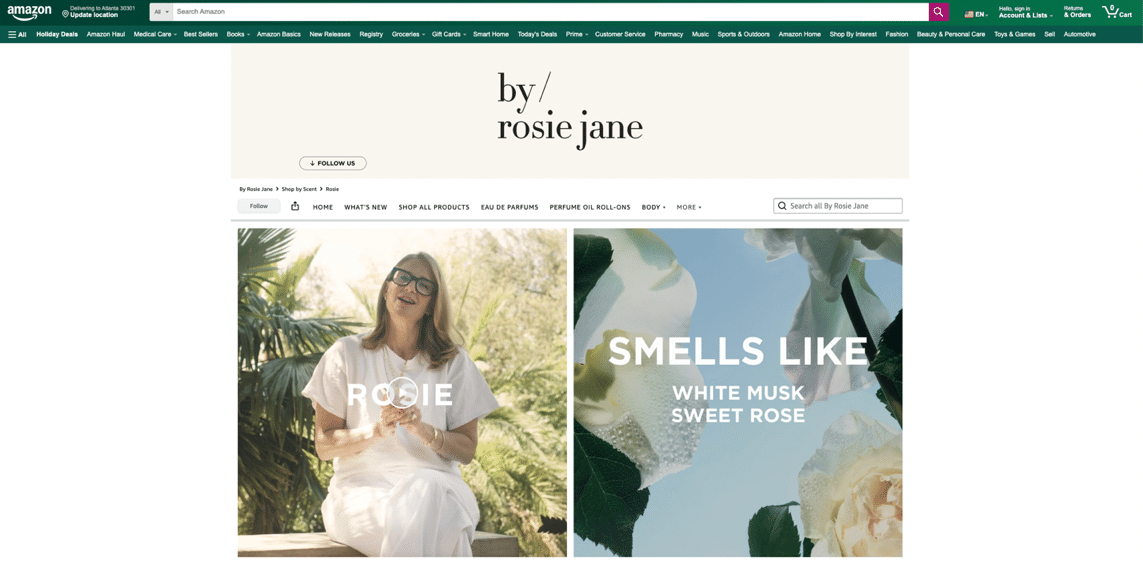Click the Music link
The height and width of the screenshot is (575, 1143).
pos(700,34)
